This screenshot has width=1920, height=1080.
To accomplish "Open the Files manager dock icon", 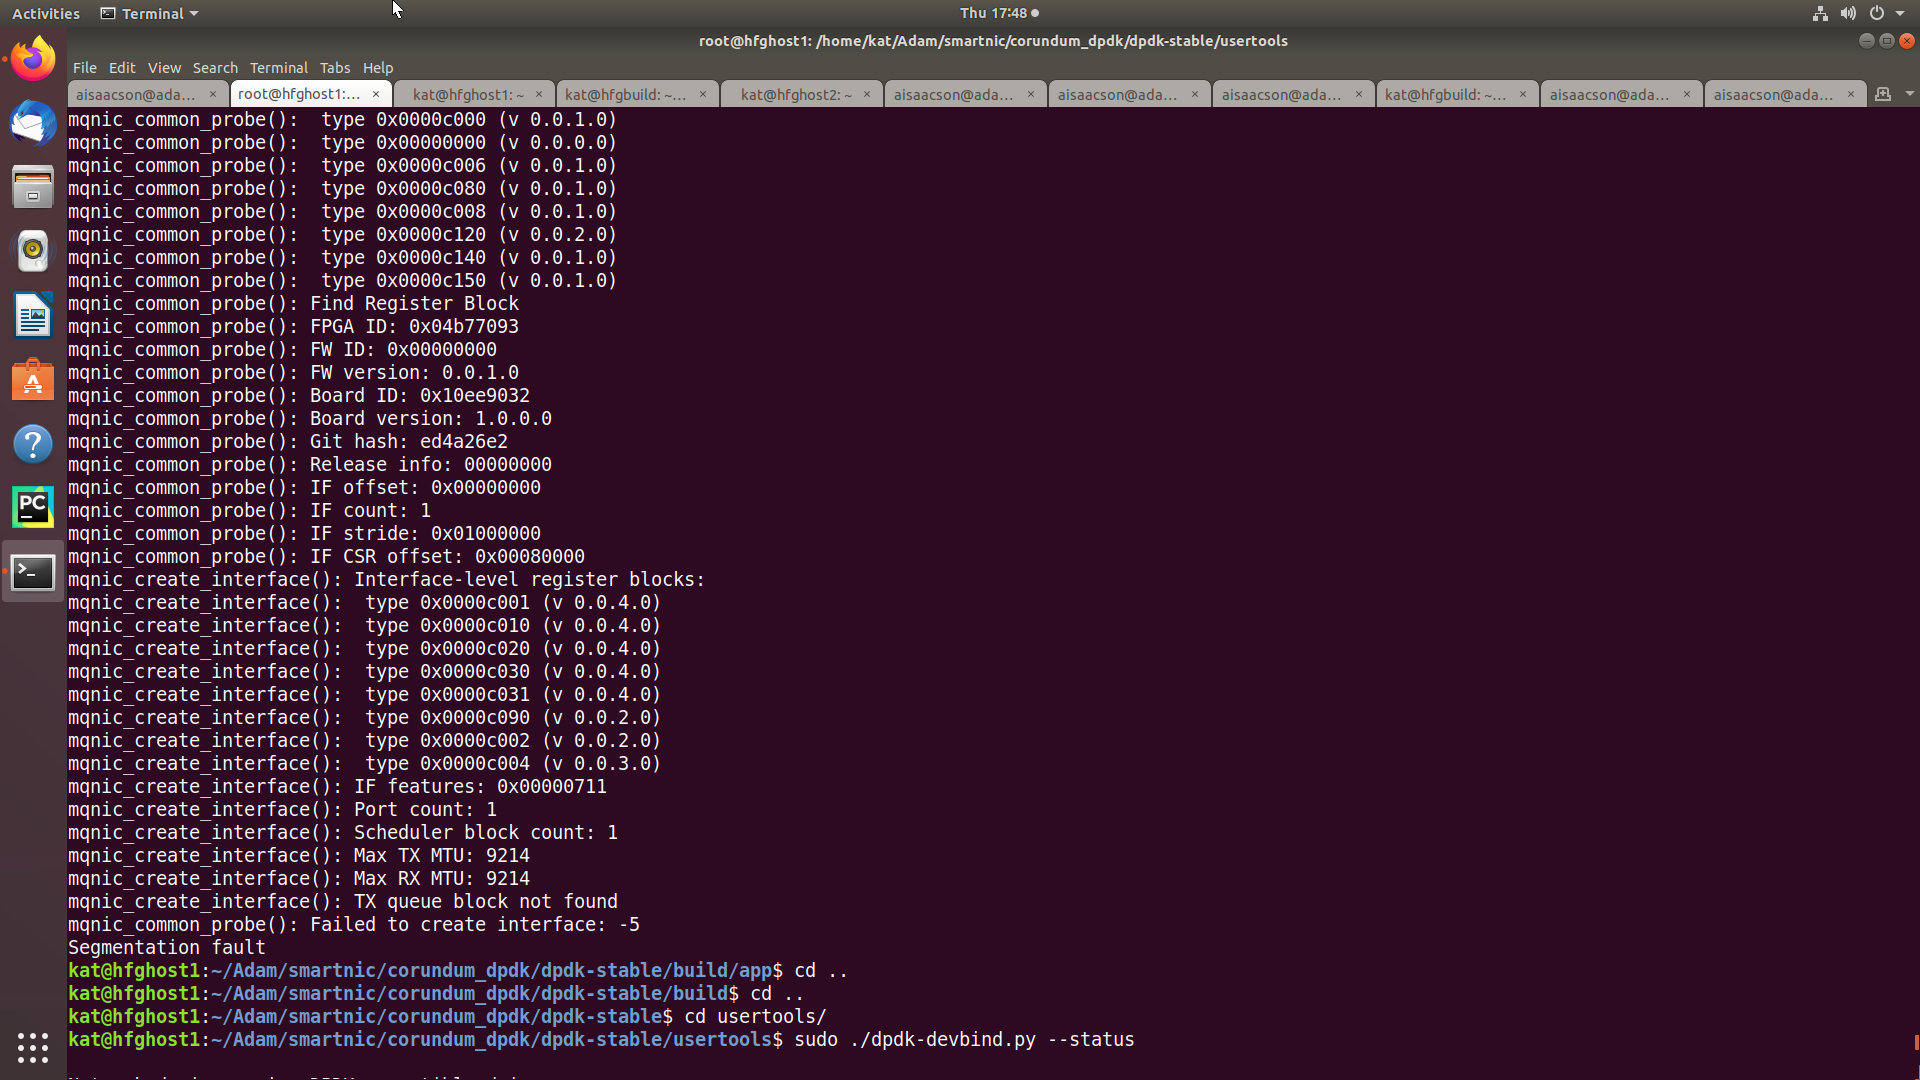I will [33, 187].
